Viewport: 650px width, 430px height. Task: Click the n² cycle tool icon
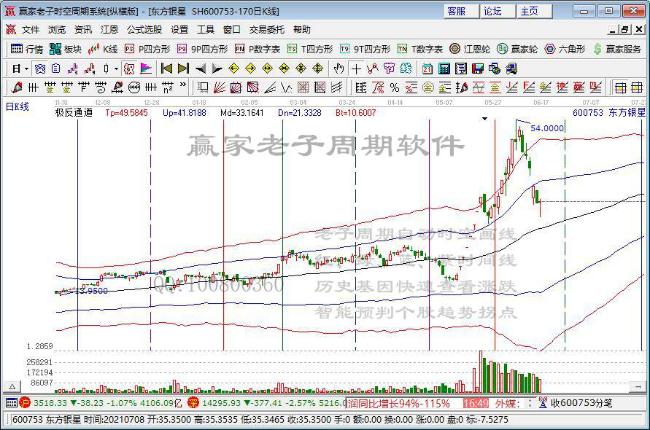coord(167,87)
